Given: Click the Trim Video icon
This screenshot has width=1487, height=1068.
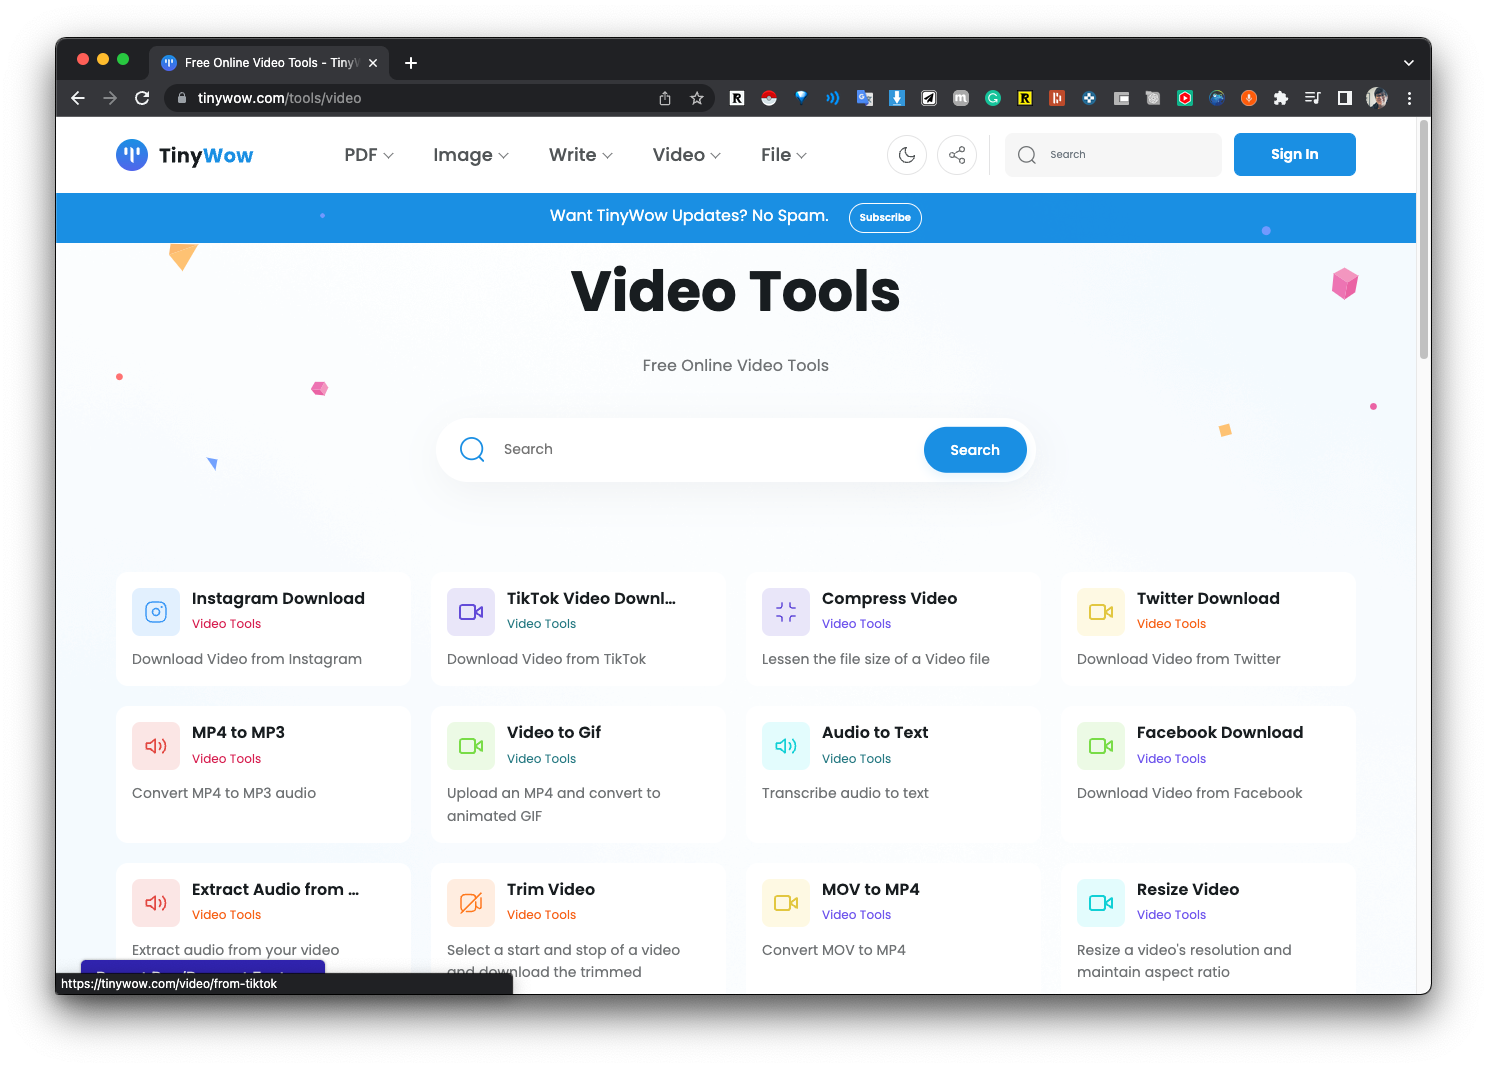Looking at the screenshot, I should coord(471,903).
